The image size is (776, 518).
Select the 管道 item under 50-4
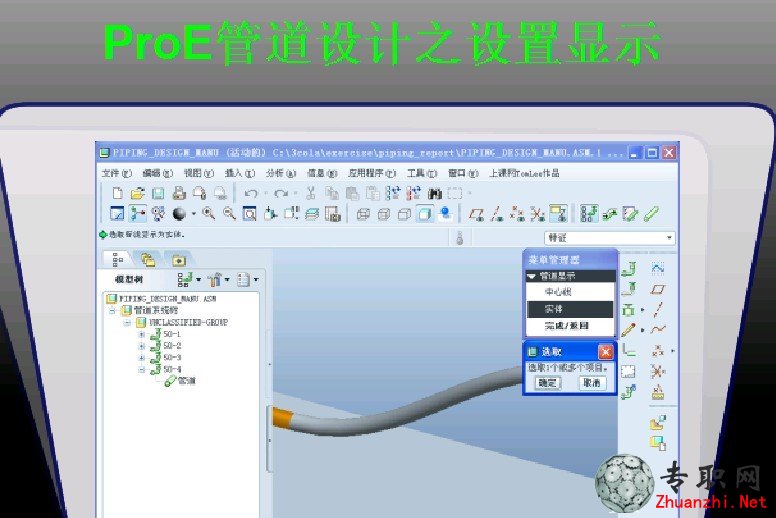click(x=180, y=380)
